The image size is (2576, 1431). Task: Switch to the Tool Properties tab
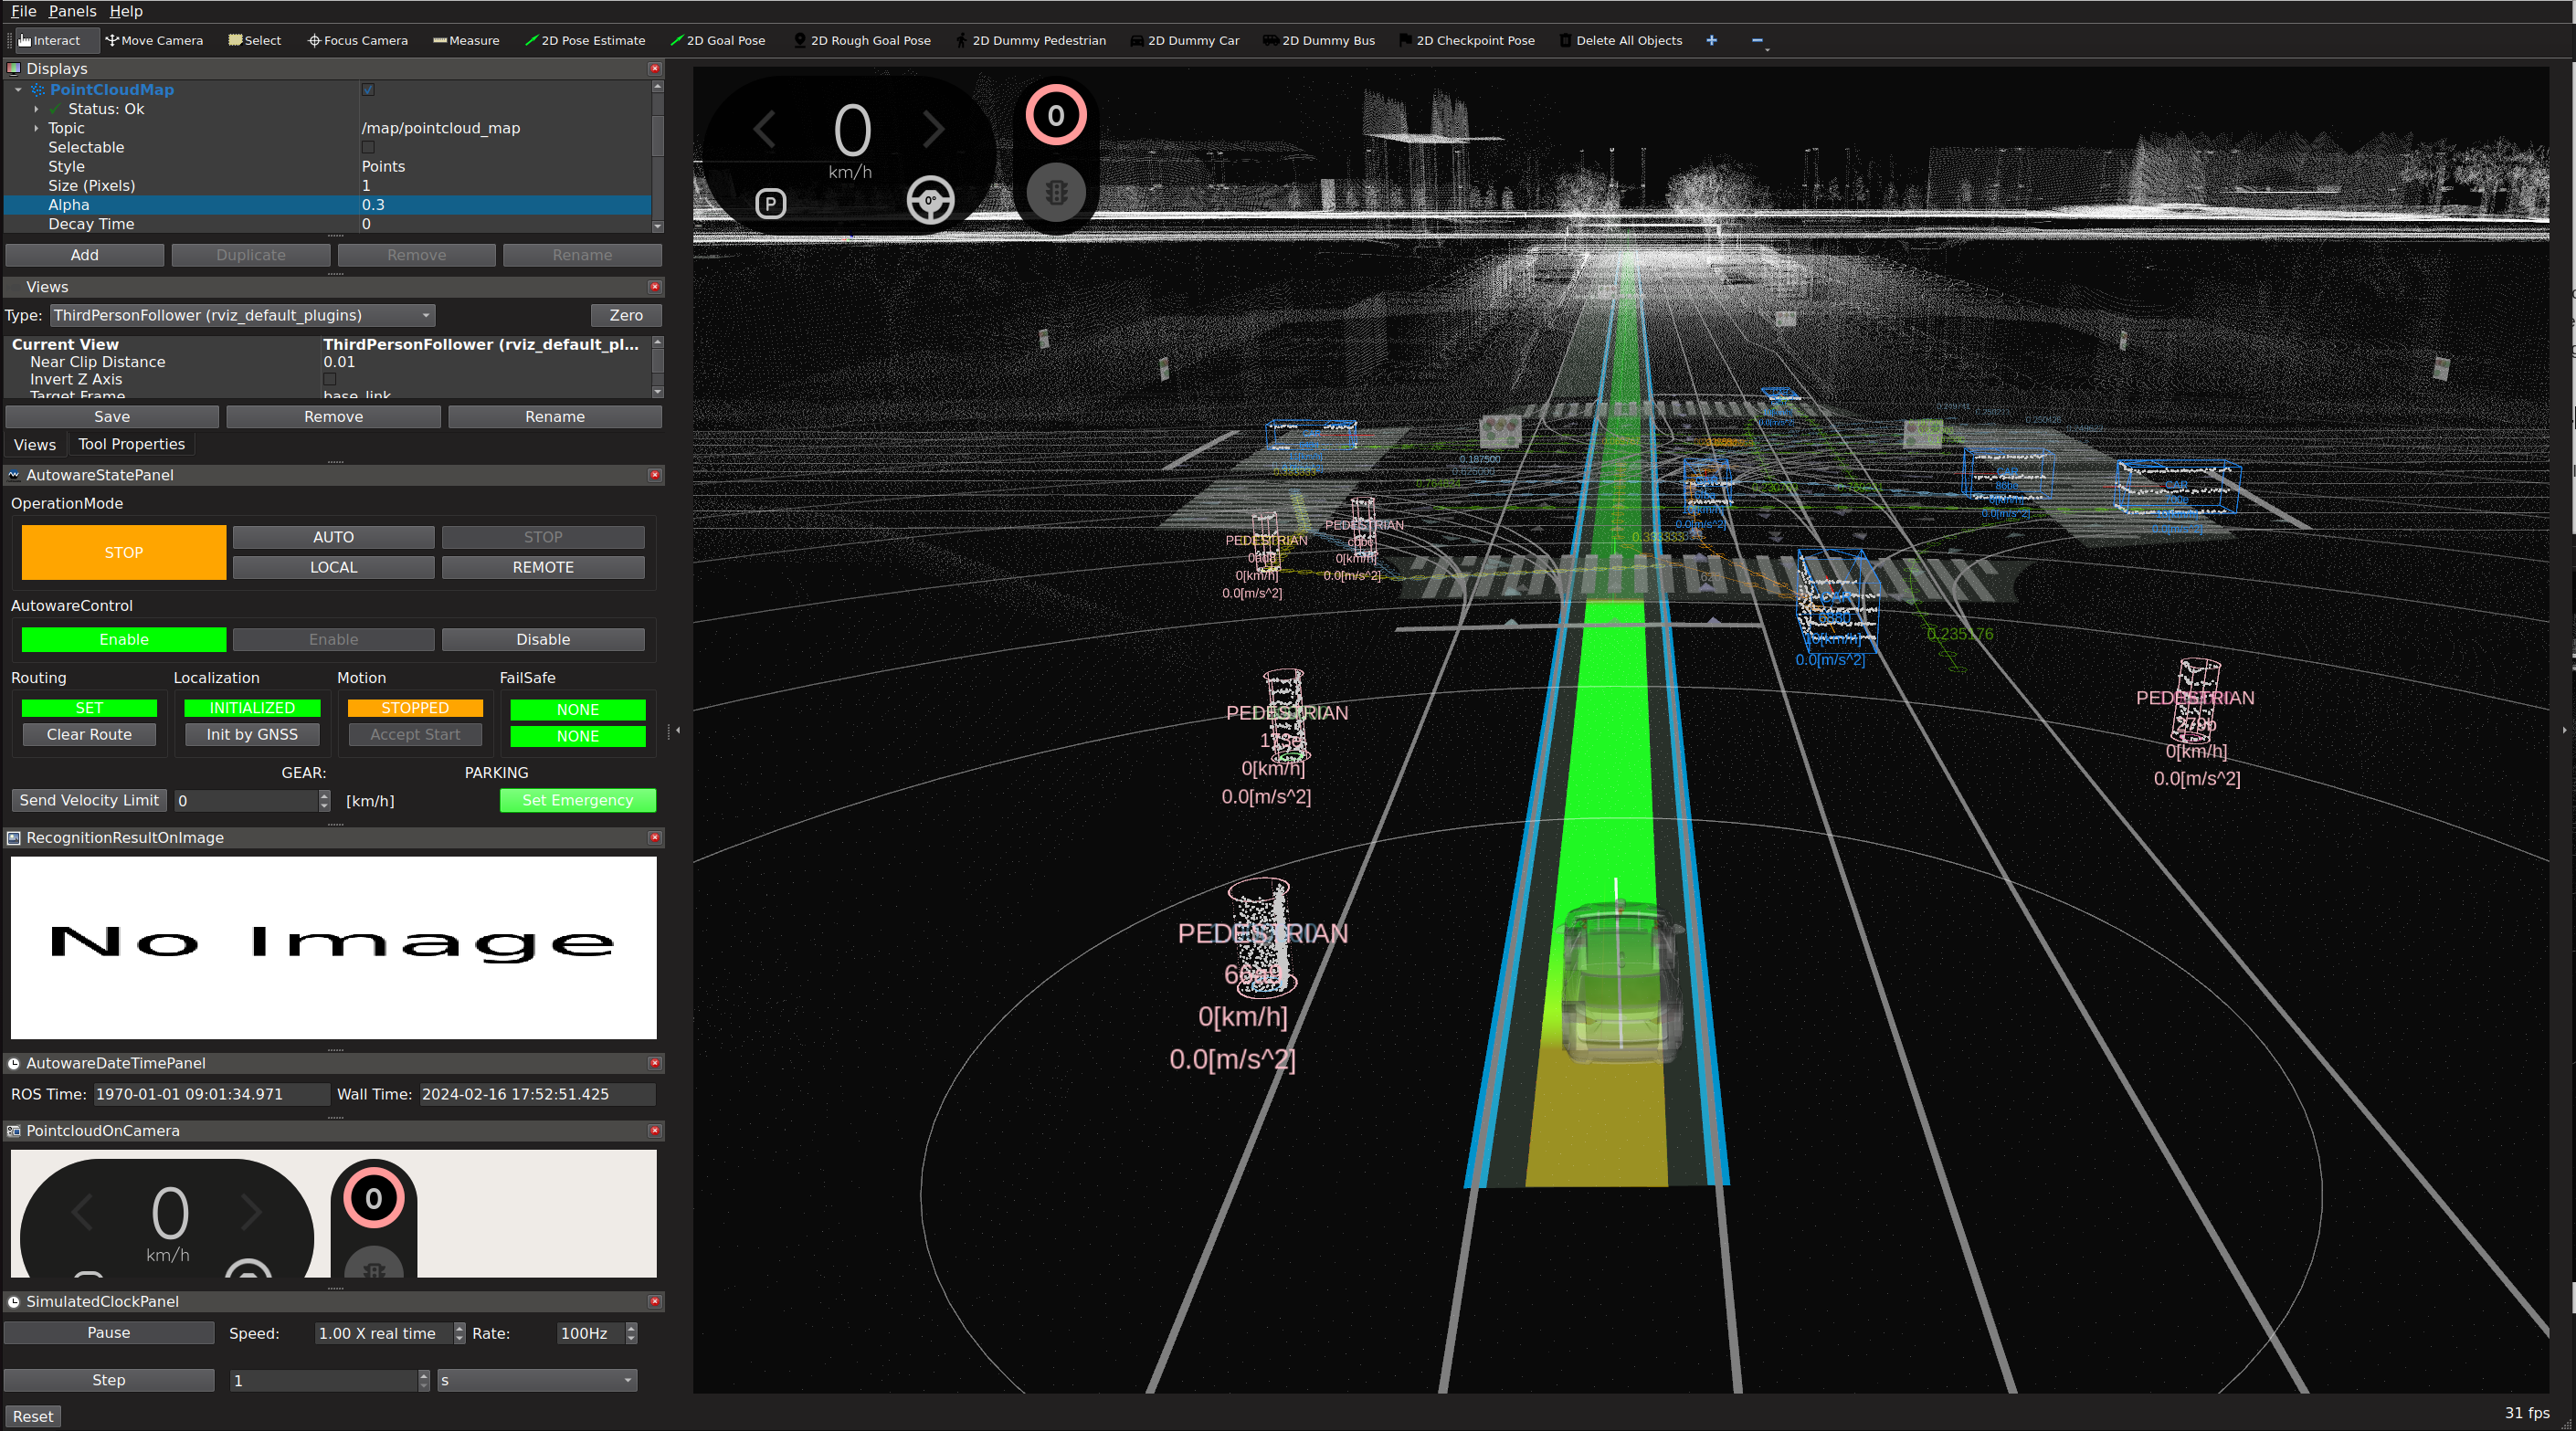point(131,444)
